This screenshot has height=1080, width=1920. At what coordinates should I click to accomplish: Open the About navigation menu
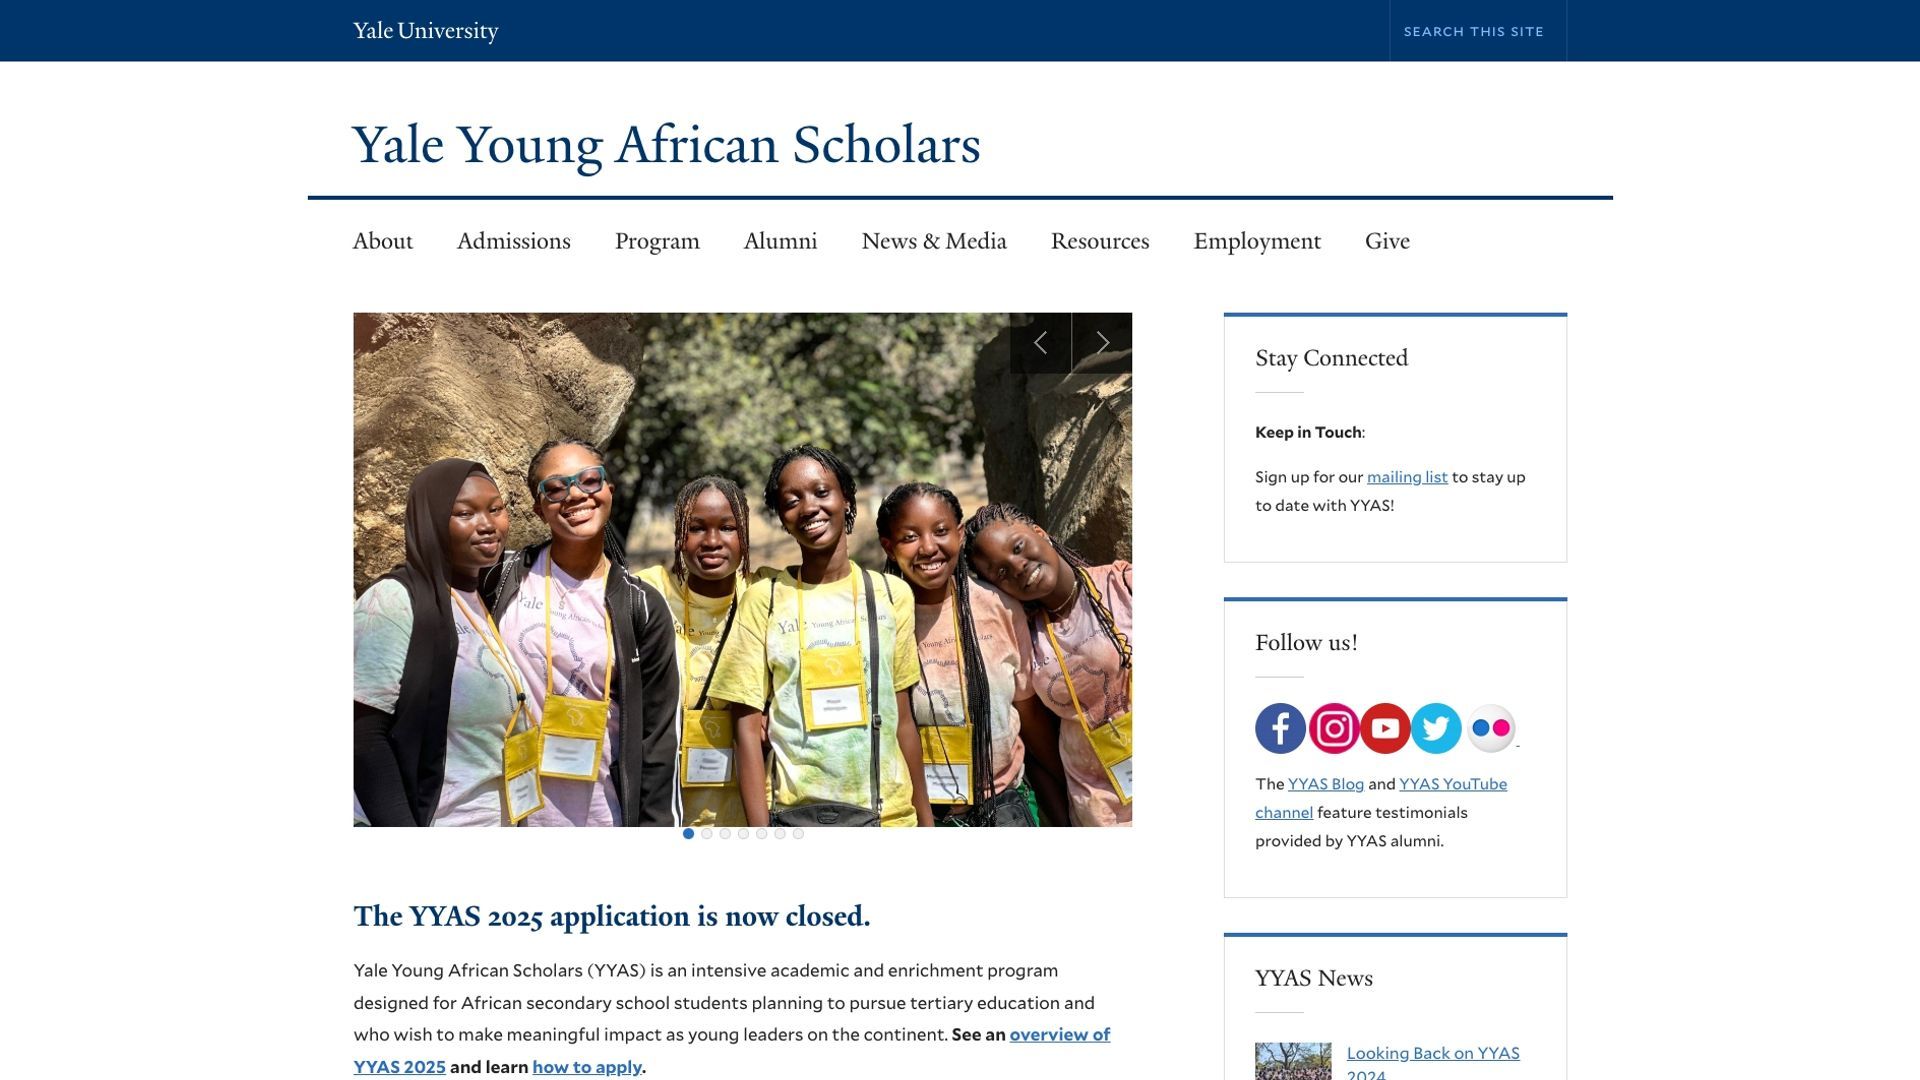point(382,241)
